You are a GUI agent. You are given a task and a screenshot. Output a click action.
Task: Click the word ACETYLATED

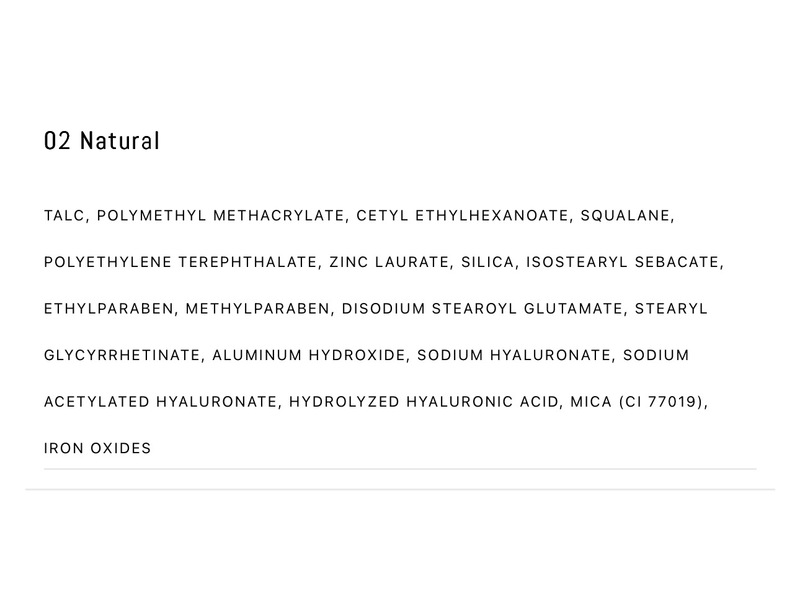(96, 402)
